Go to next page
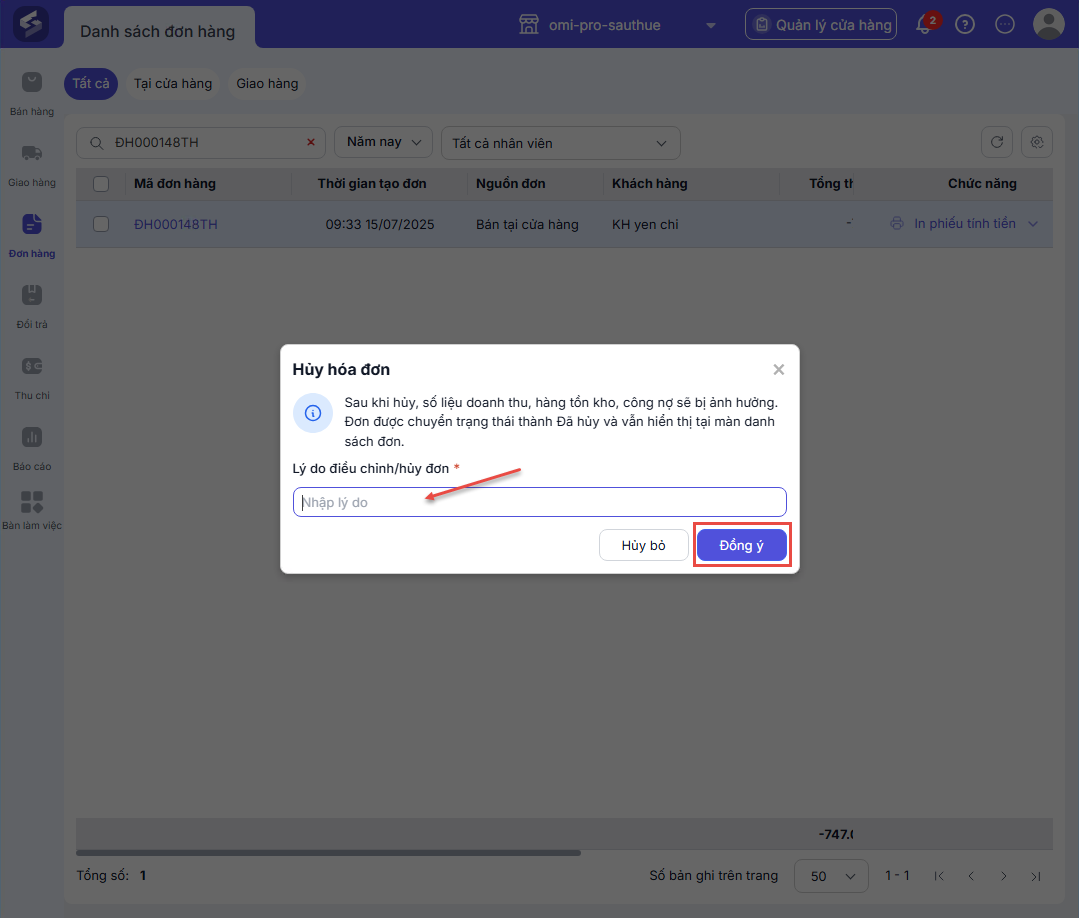 (1003, 876)
